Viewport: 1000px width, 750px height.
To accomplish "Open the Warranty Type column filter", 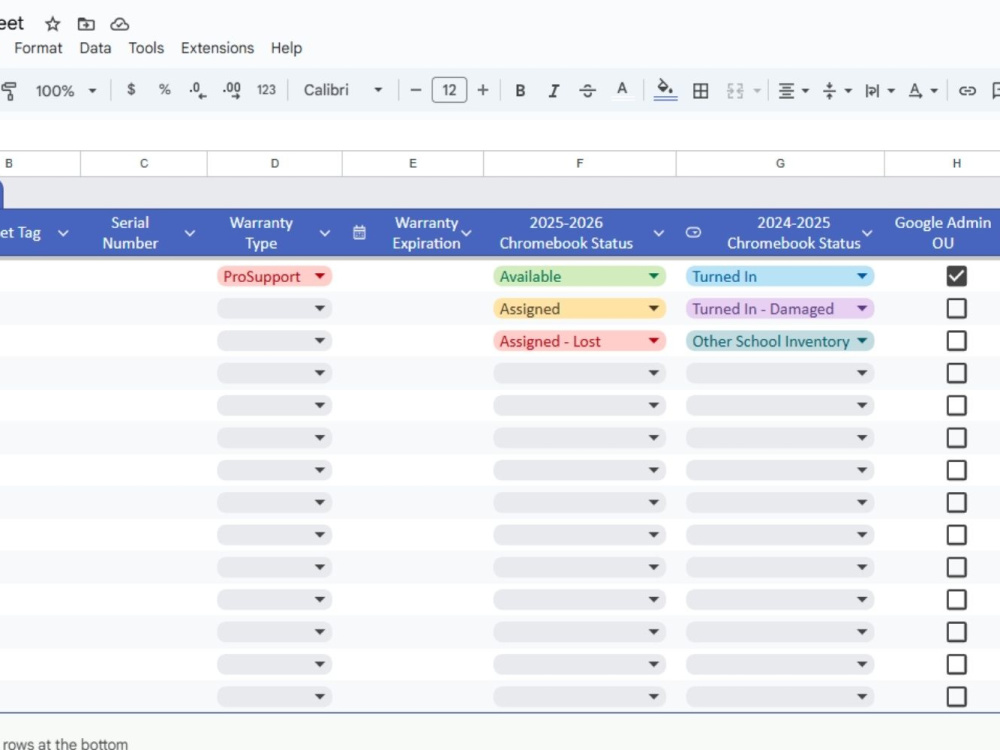I will coord(325,233).
